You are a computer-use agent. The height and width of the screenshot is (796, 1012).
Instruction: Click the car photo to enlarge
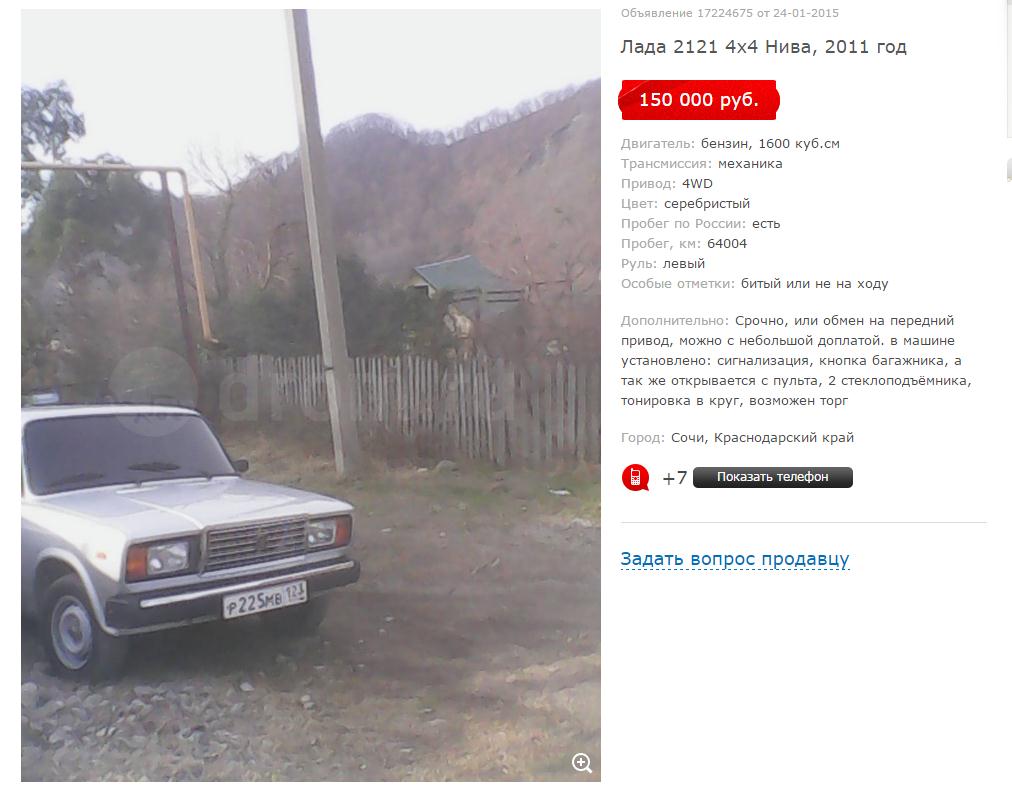pyautogui.click(x=310, y=395)
